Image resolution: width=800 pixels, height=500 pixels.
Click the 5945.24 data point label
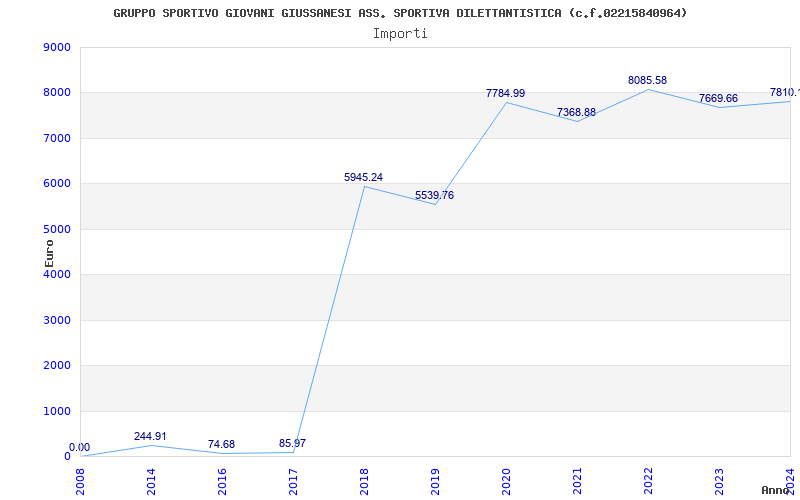point(363,177)
